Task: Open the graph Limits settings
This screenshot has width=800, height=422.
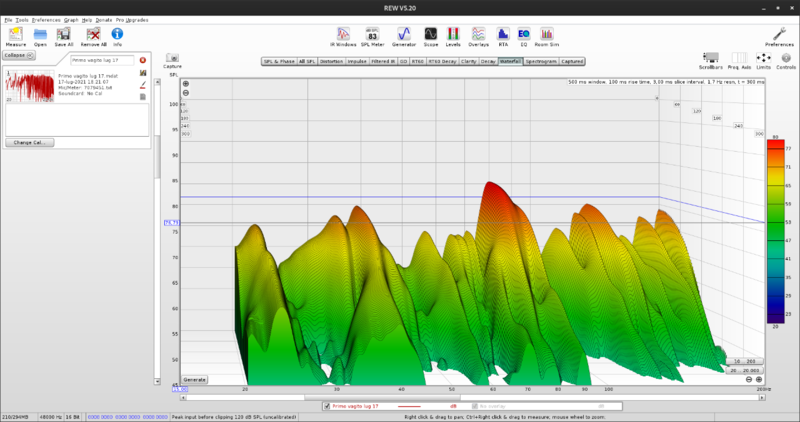Action: (x=765, y=57)
